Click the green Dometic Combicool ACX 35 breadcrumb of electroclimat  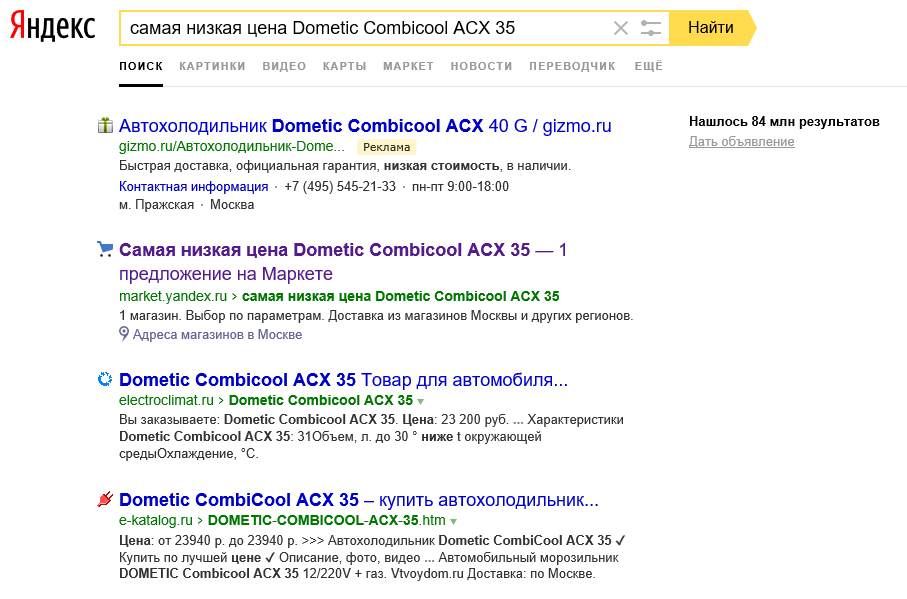click(320, 400)
